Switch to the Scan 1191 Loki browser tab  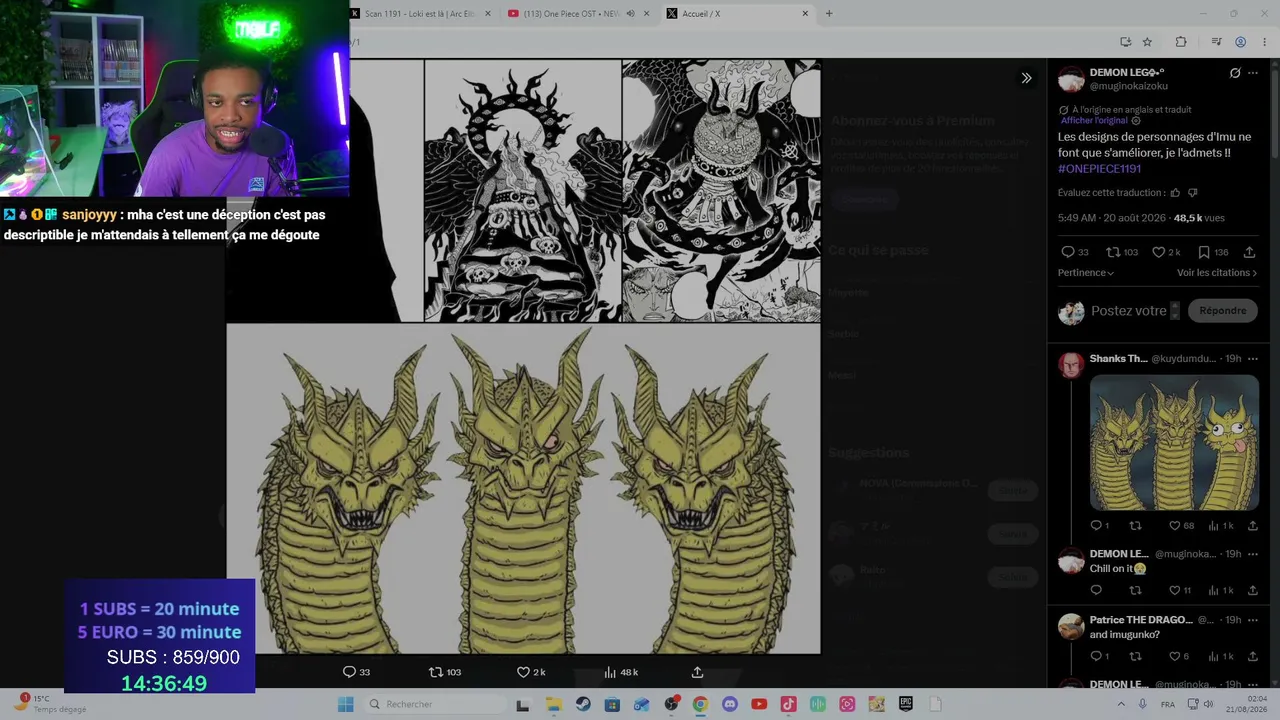coord(421,13)
